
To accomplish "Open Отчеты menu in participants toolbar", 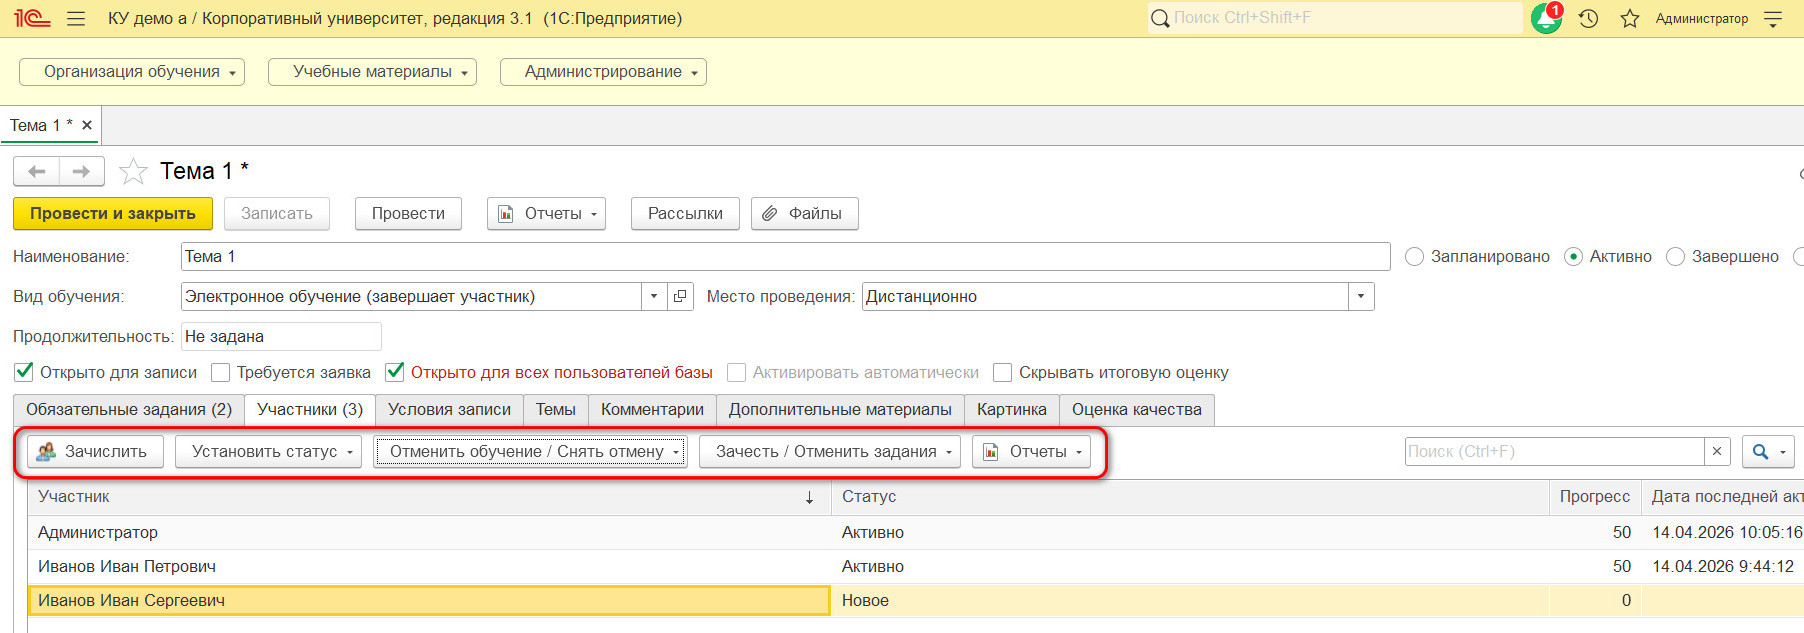I will pyautogui.click(x=1033, y=451).
